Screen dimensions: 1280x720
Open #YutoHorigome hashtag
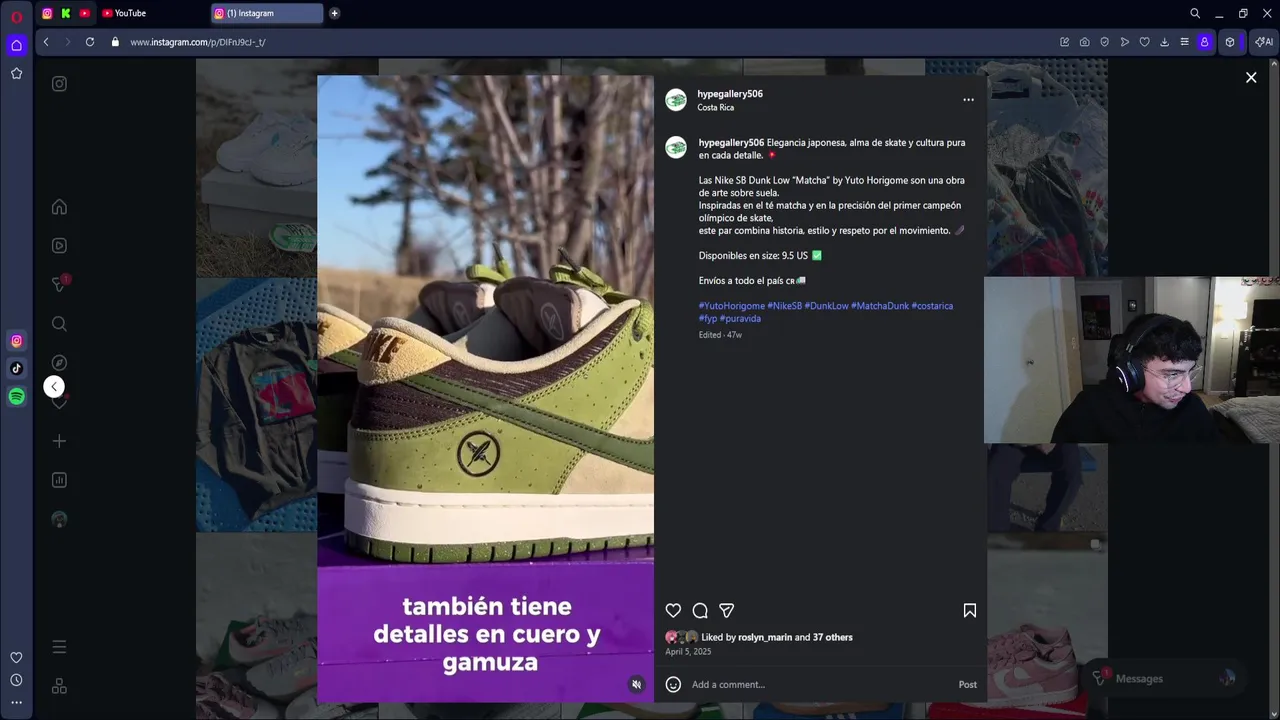click(x=732, y=306)
